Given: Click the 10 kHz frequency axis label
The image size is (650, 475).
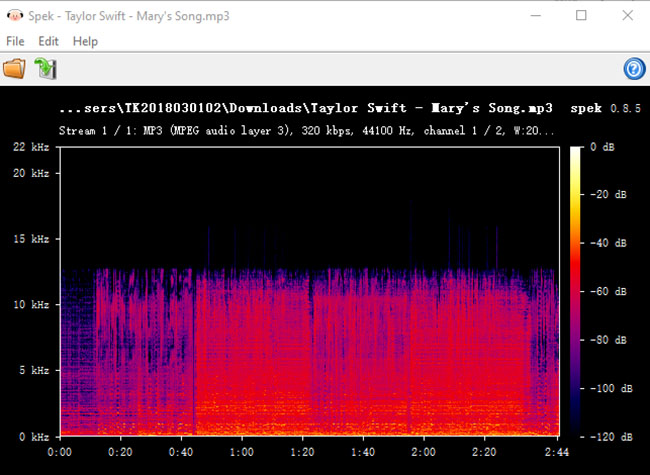Looking at the screenshot, I should (31, 305).
